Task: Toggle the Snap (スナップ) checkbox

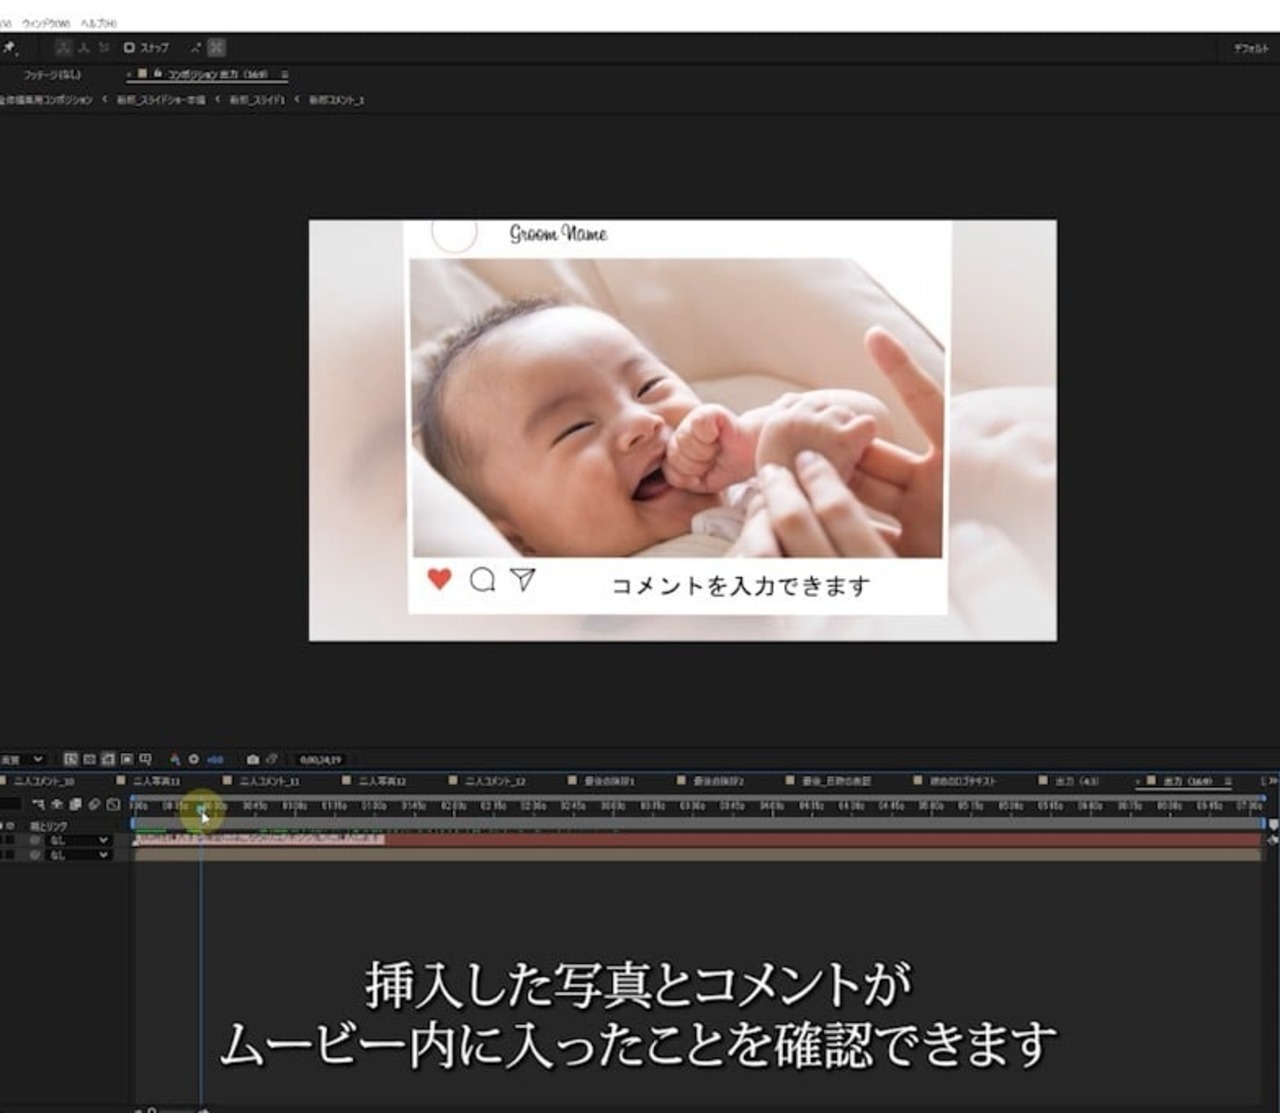Action: (129, 47)
